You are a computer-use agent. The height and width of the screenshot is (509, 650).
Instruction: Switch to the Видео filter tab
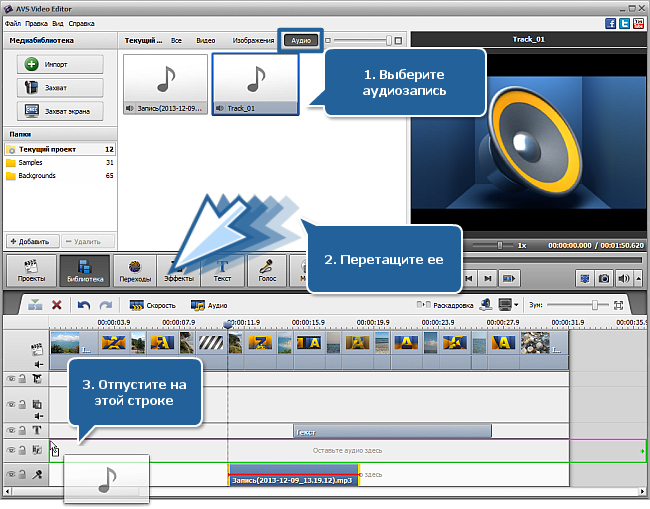[206, 40]
